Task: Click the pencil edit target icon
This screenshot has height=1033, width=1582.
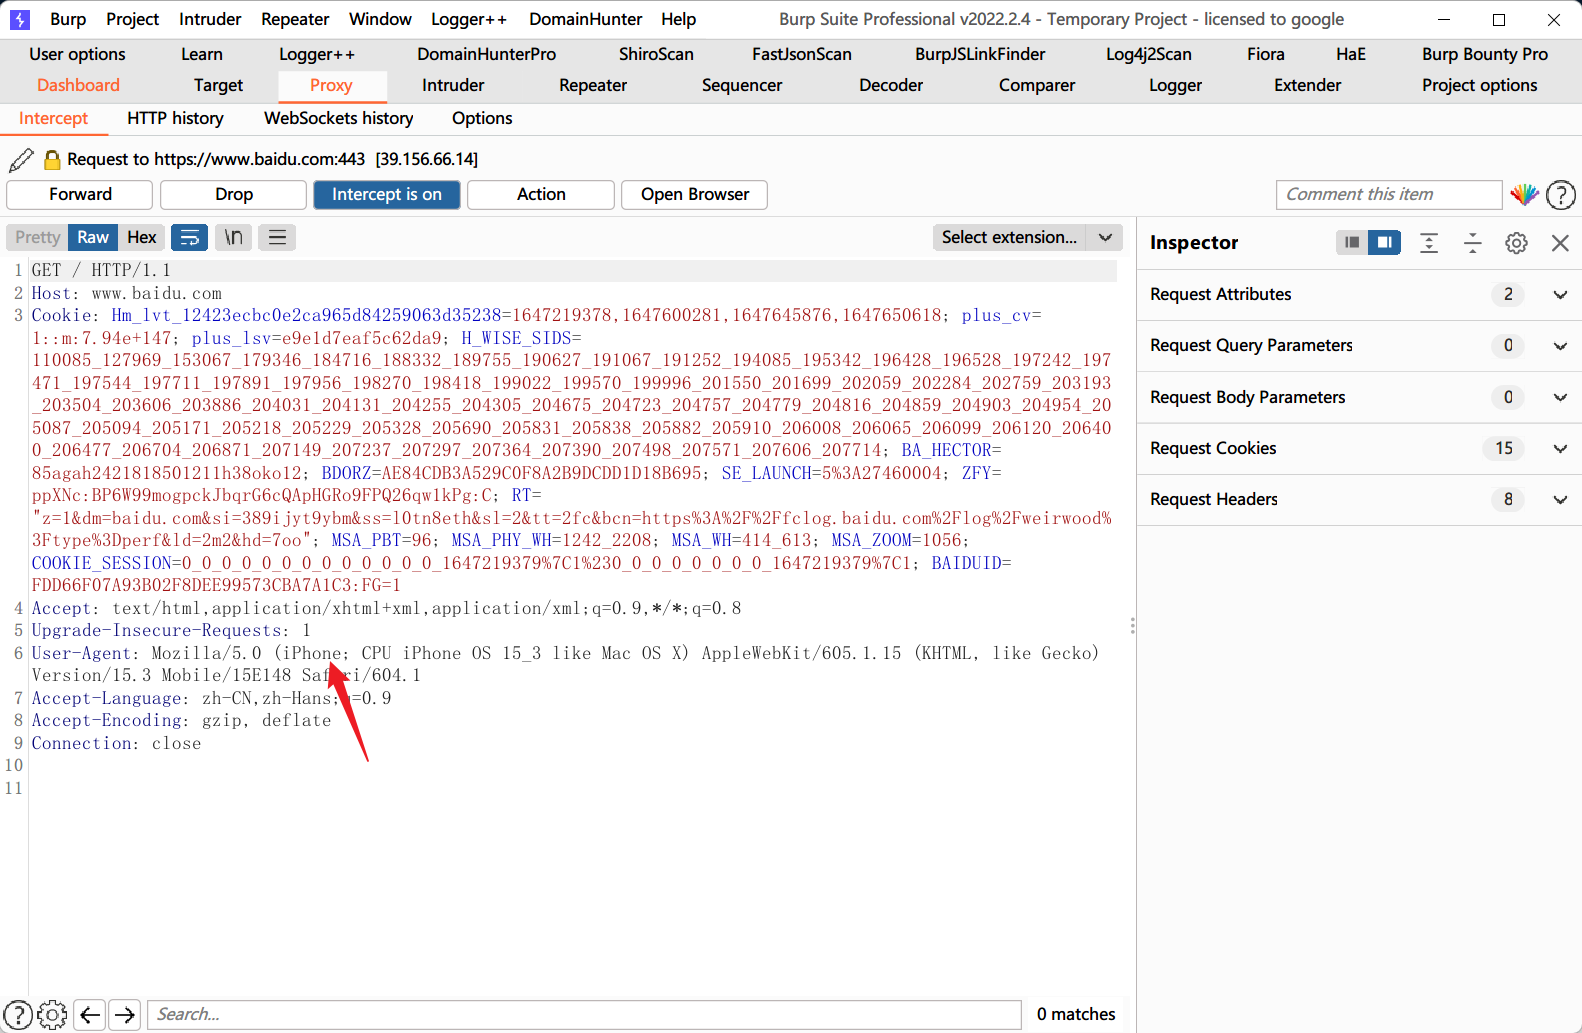Action: [21, 160]
